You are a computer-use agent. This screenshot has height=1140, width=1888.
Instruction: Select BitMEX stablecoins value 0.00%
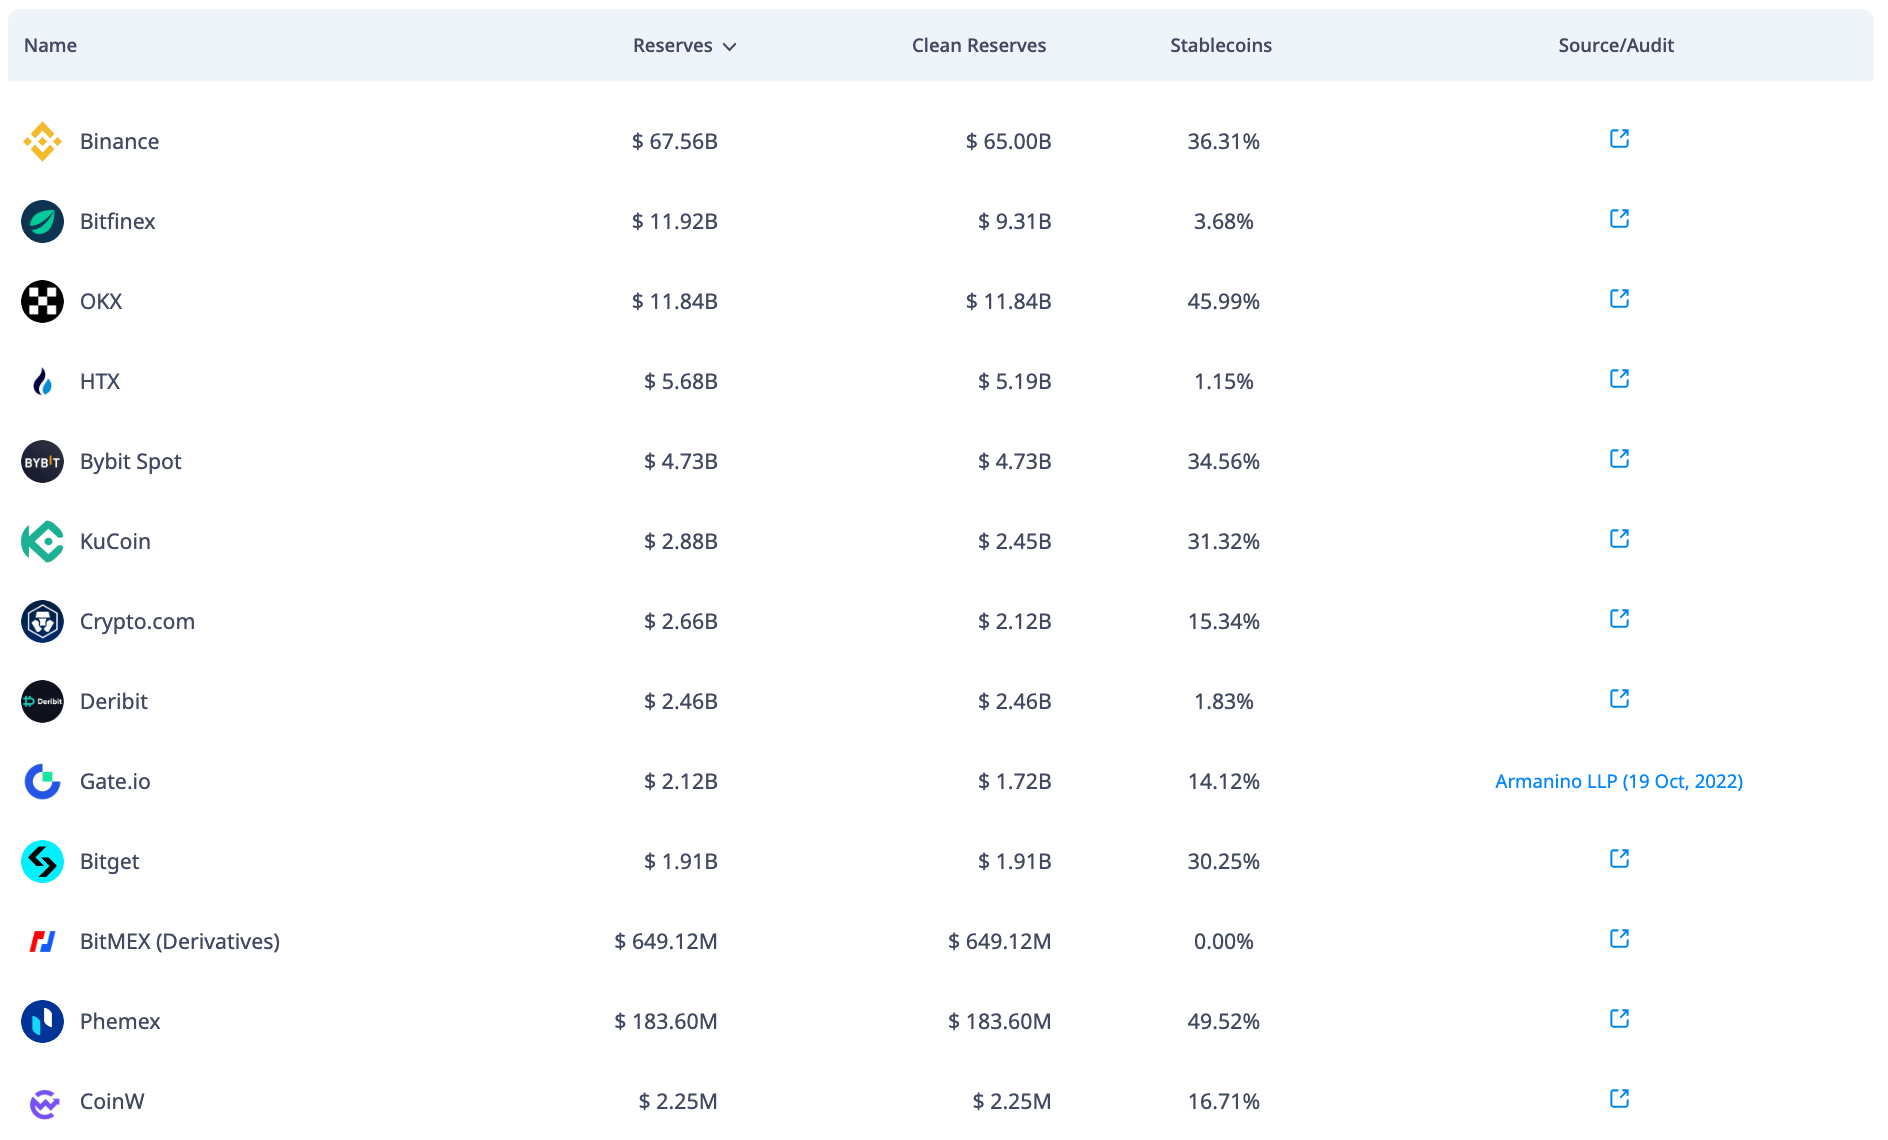click(1223, 941)
